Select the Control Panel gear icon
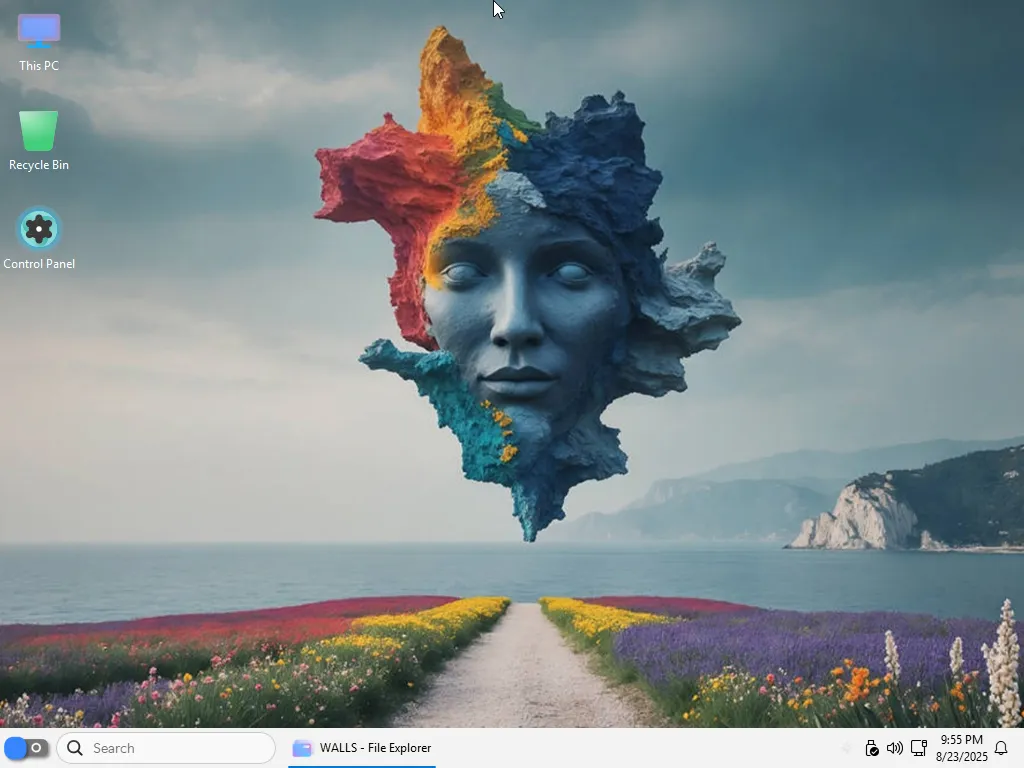This screenshot has height=768, width=1024. click(x=39, y=229)
